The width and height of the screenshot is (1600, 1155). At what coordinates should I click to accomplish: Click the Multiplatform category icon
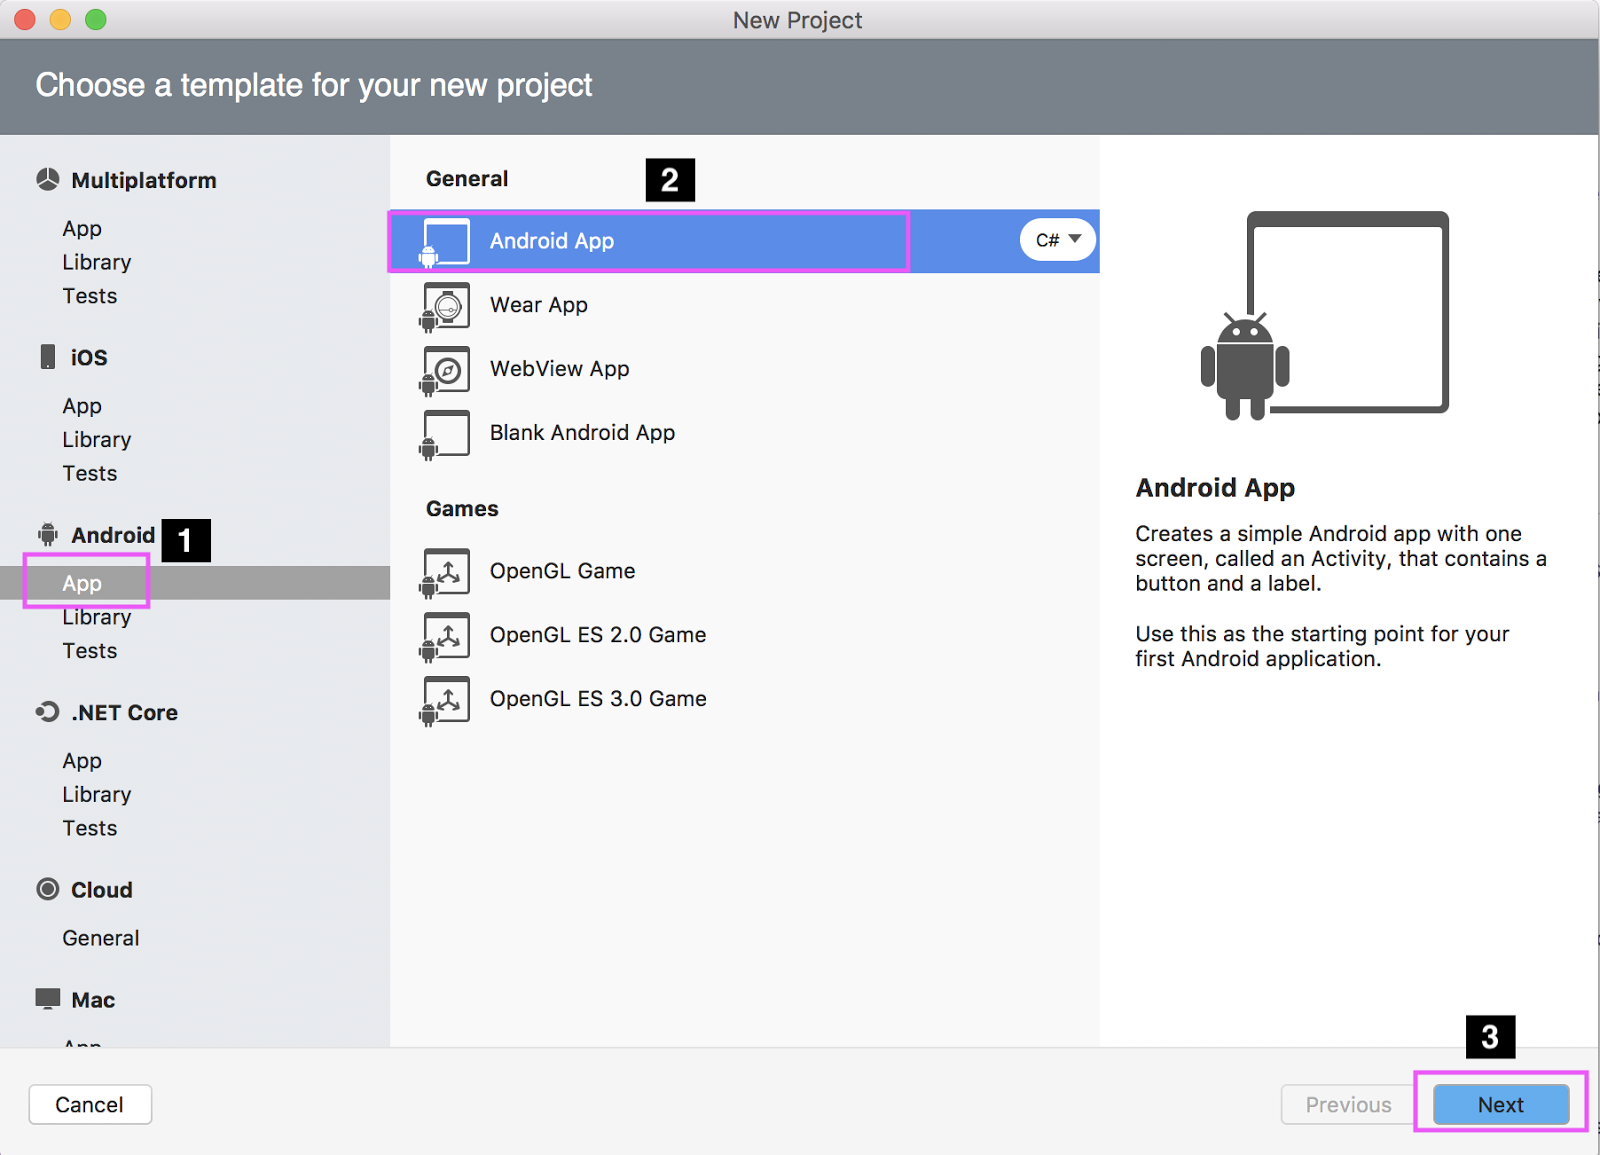48,180
